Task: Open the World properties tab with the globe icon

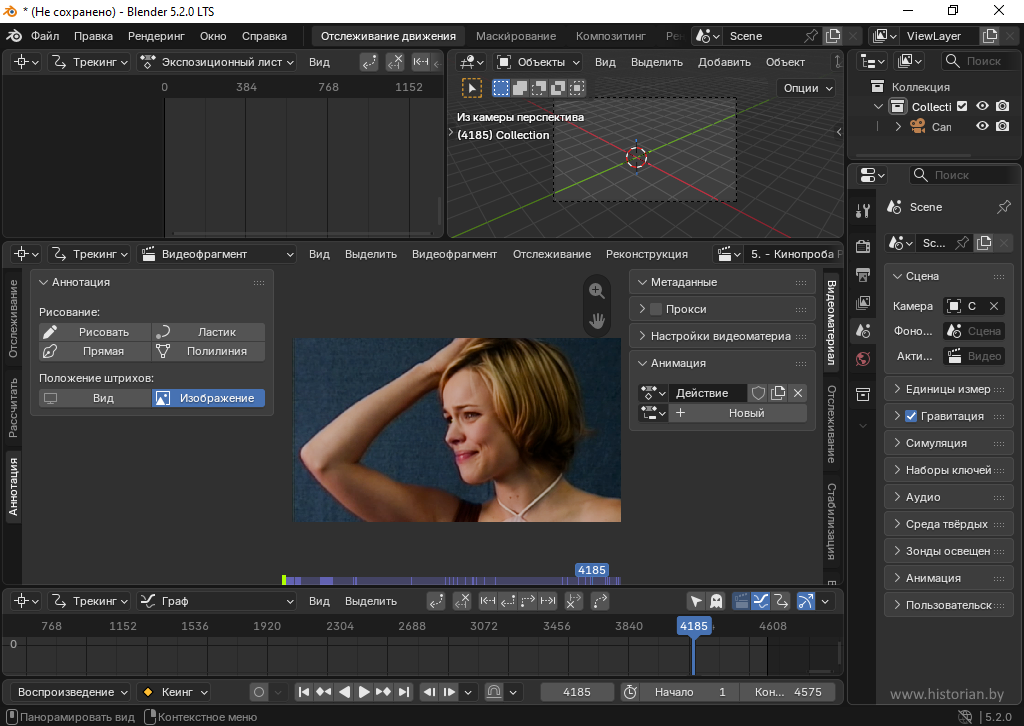Action: 863,358
